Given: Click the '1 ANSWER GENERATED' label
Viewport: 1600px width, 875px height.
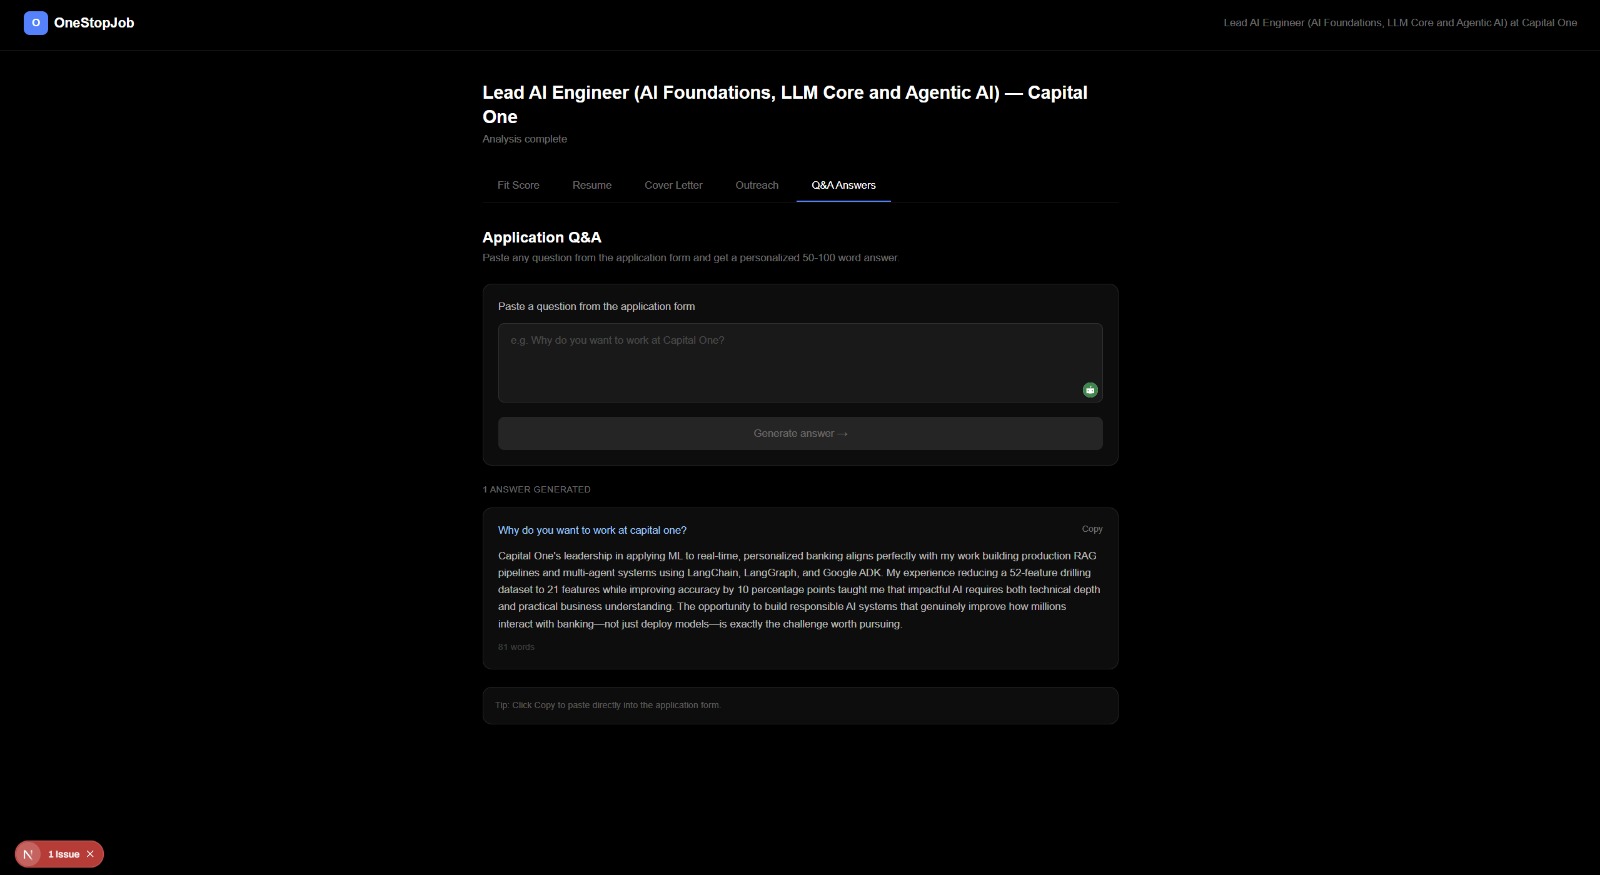Looking at the screenshot, I should [537, 490].
